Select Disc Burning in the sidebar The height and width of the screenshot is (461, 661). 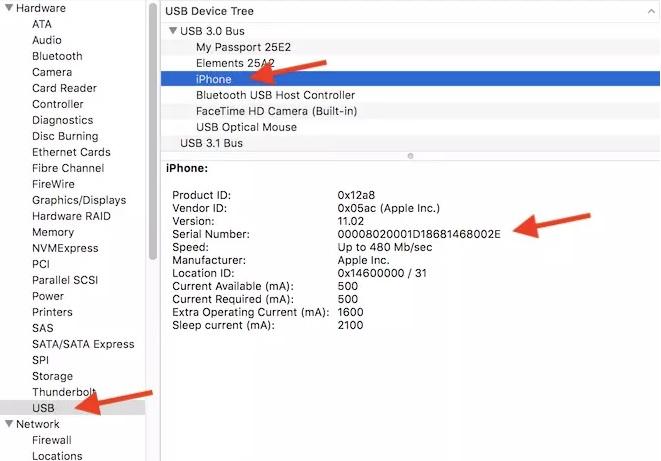65,136
